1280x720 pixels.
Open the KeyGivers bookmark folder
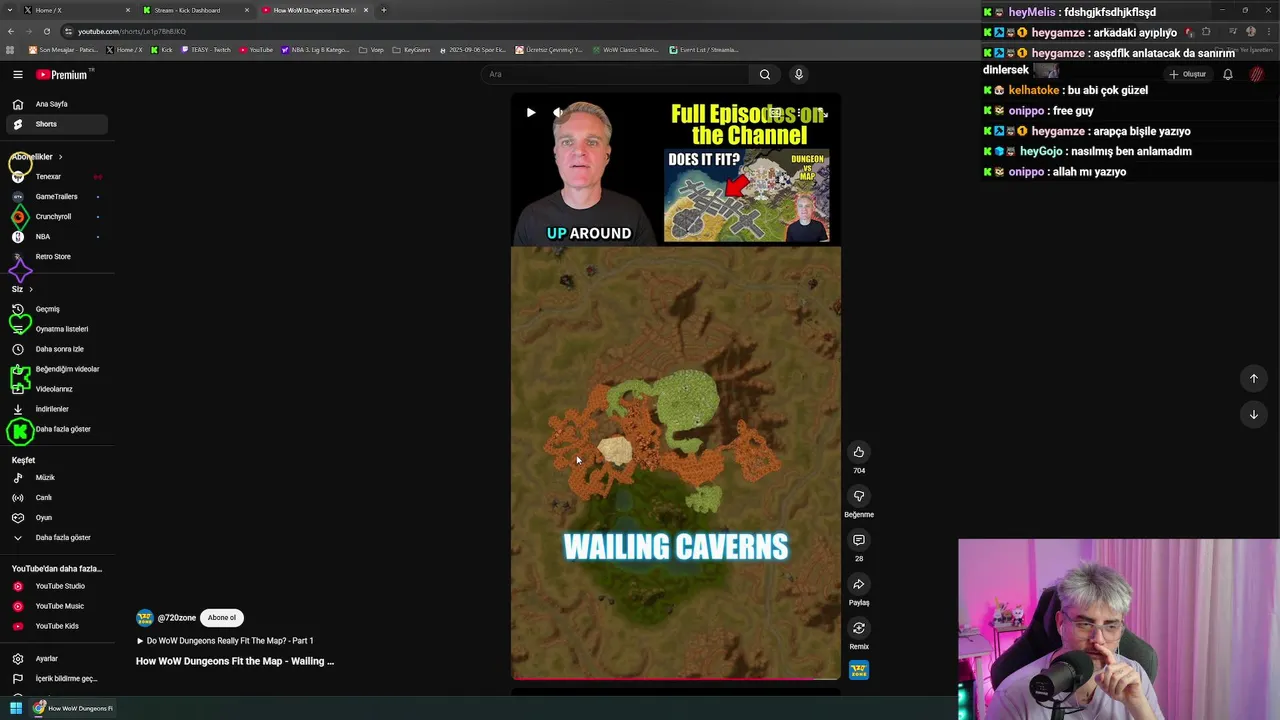(411, 50)
